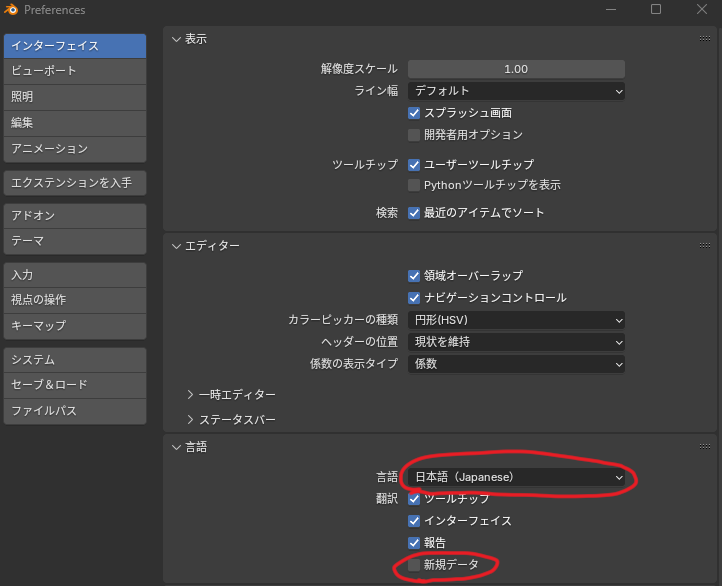Viewport: 722px width, 586px height.
Task: Click the 解像度スケール value slider
Action: coord(516,69)
